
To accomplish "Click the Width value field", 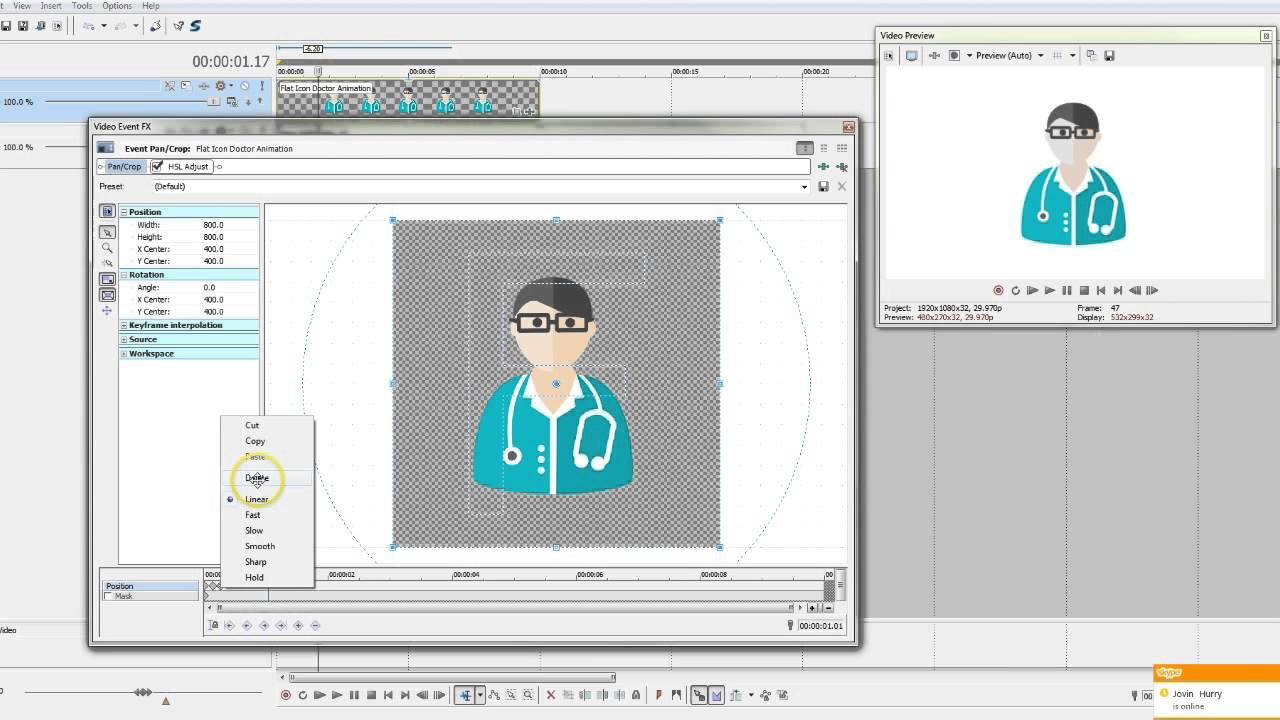I will click(214, 225).
